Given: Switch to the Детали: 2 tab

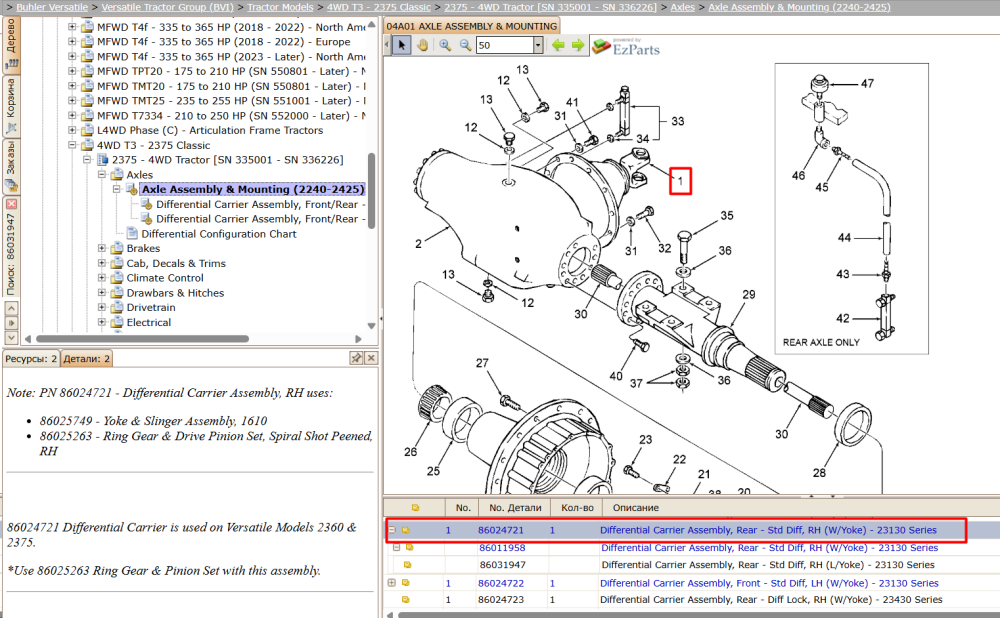Looking at the screenshot, I should 86,358.
